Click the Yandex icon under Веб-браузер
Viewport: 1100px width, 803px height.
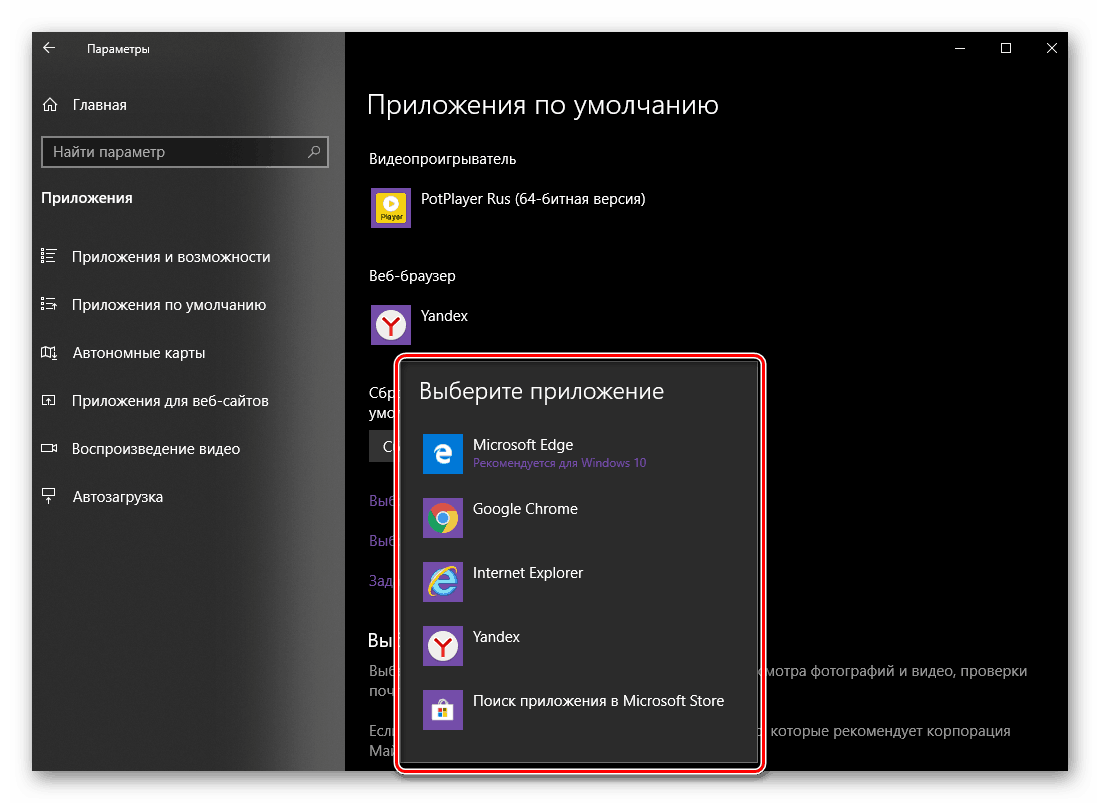point(390,324)
